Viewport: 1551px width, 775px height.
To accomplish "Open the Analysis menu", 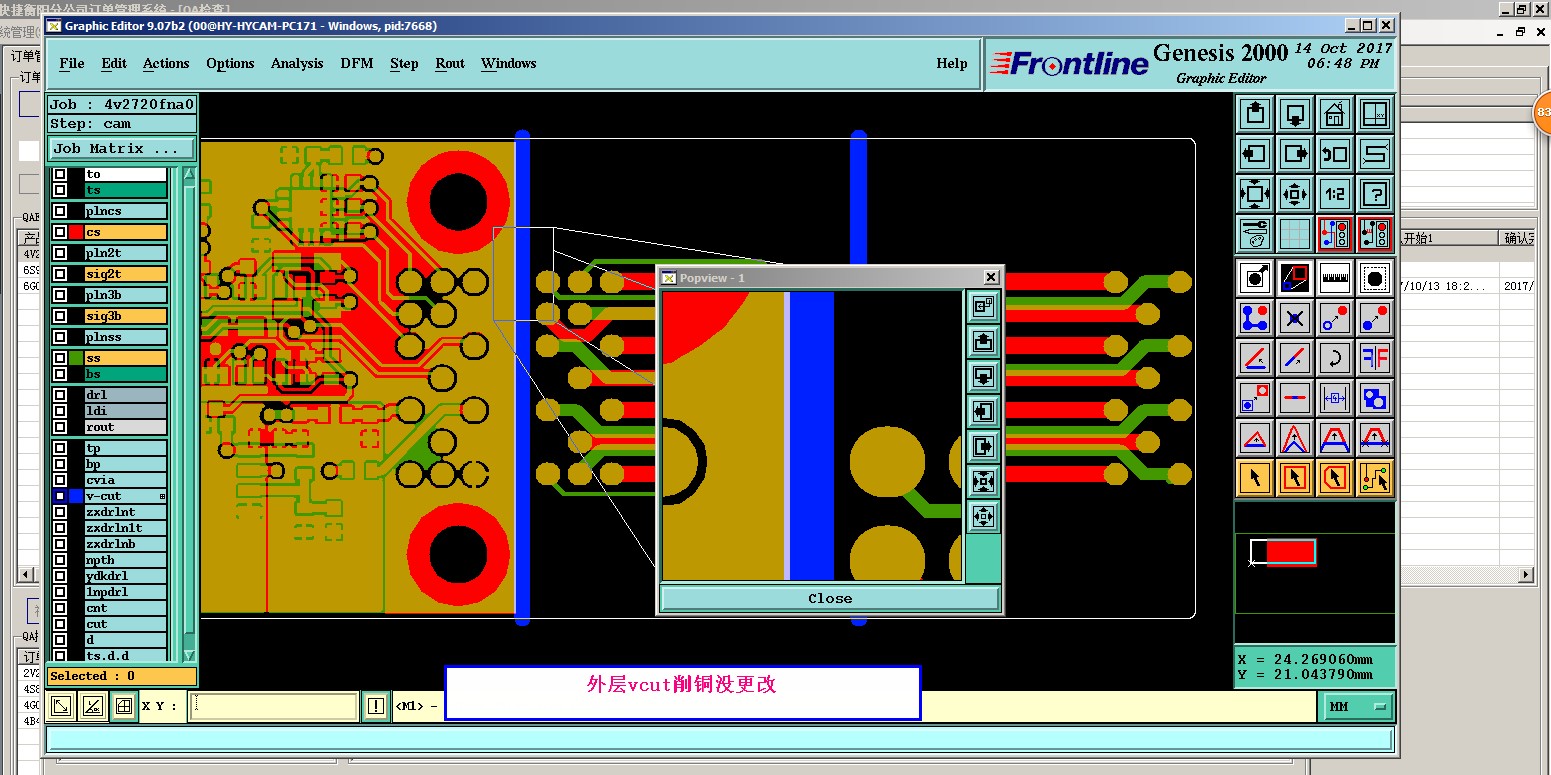I will [x=297, y=63].
